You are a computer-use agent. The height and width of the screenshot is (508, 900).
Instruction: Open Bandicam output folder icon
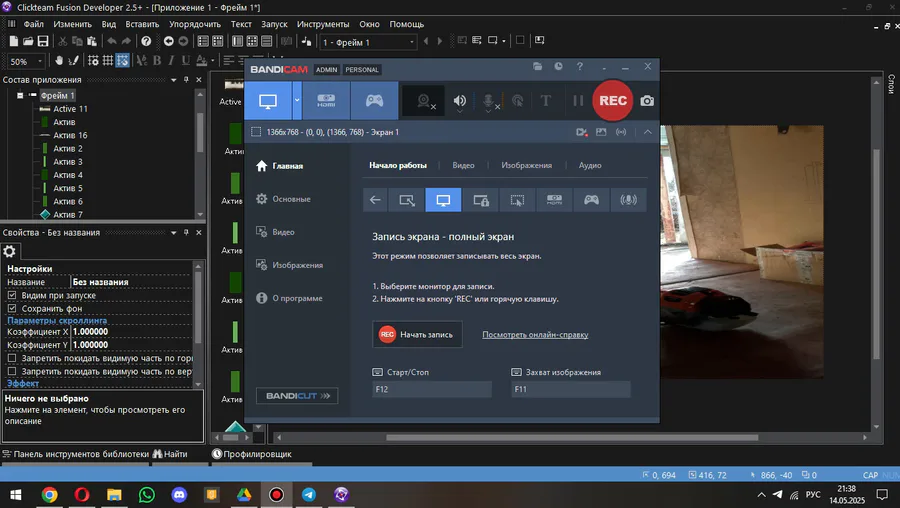tap(537, 67)
